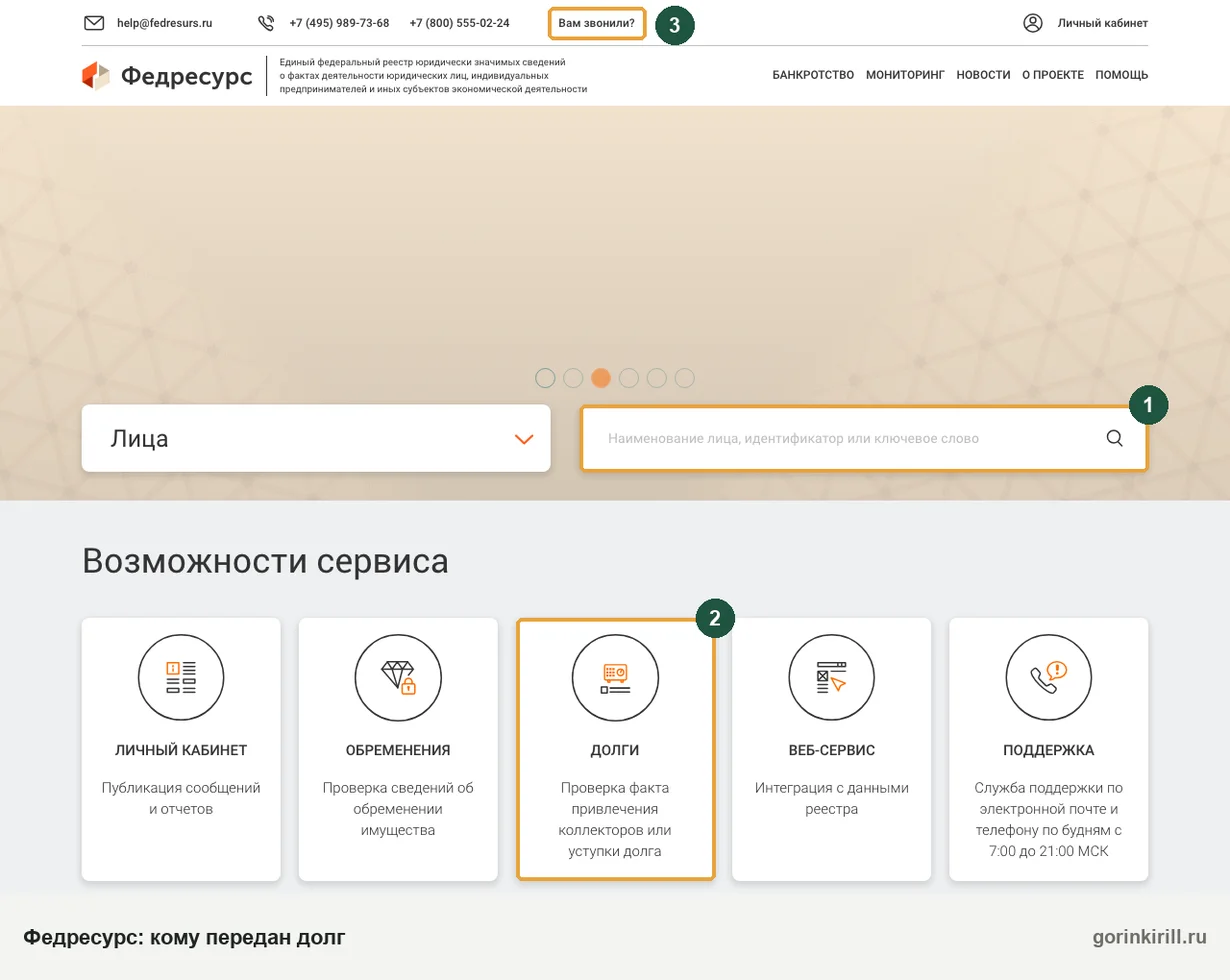
Task: Select the fourth carousel slide dot
Action: pyautogui.click(x=629, y=378)
